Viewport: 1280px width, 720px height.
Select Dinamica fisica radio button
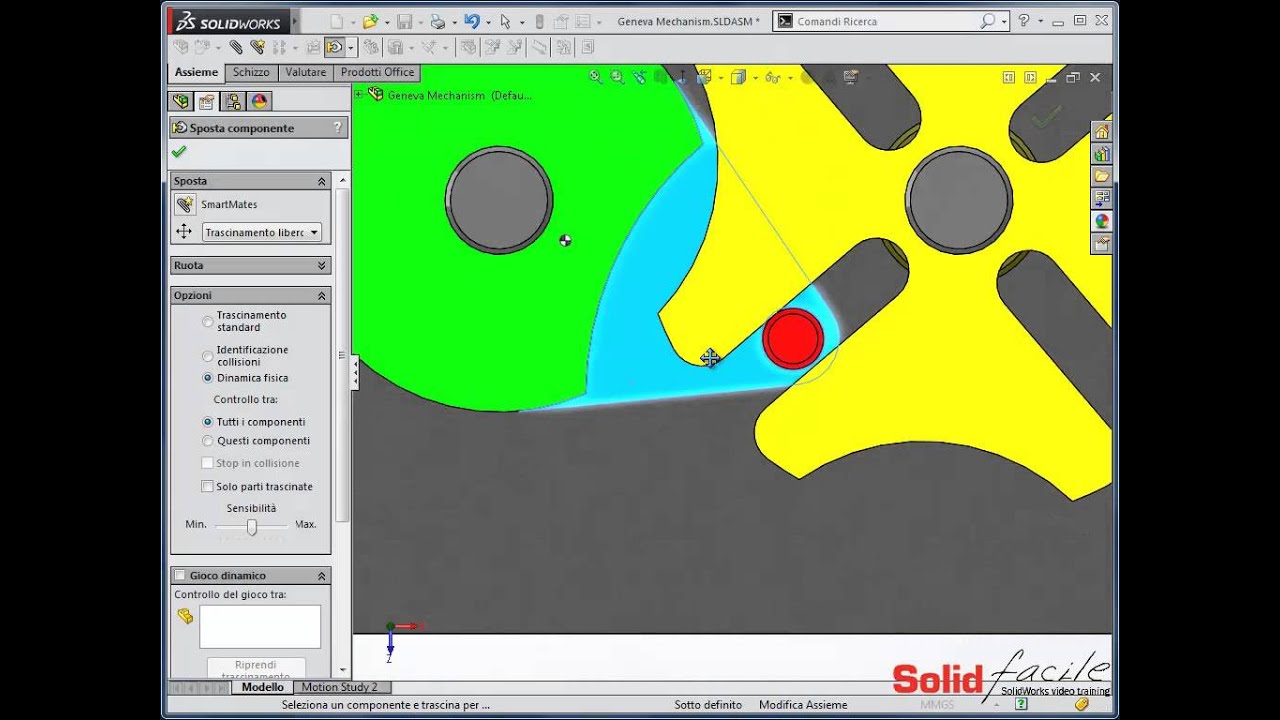tap(208, 378)
